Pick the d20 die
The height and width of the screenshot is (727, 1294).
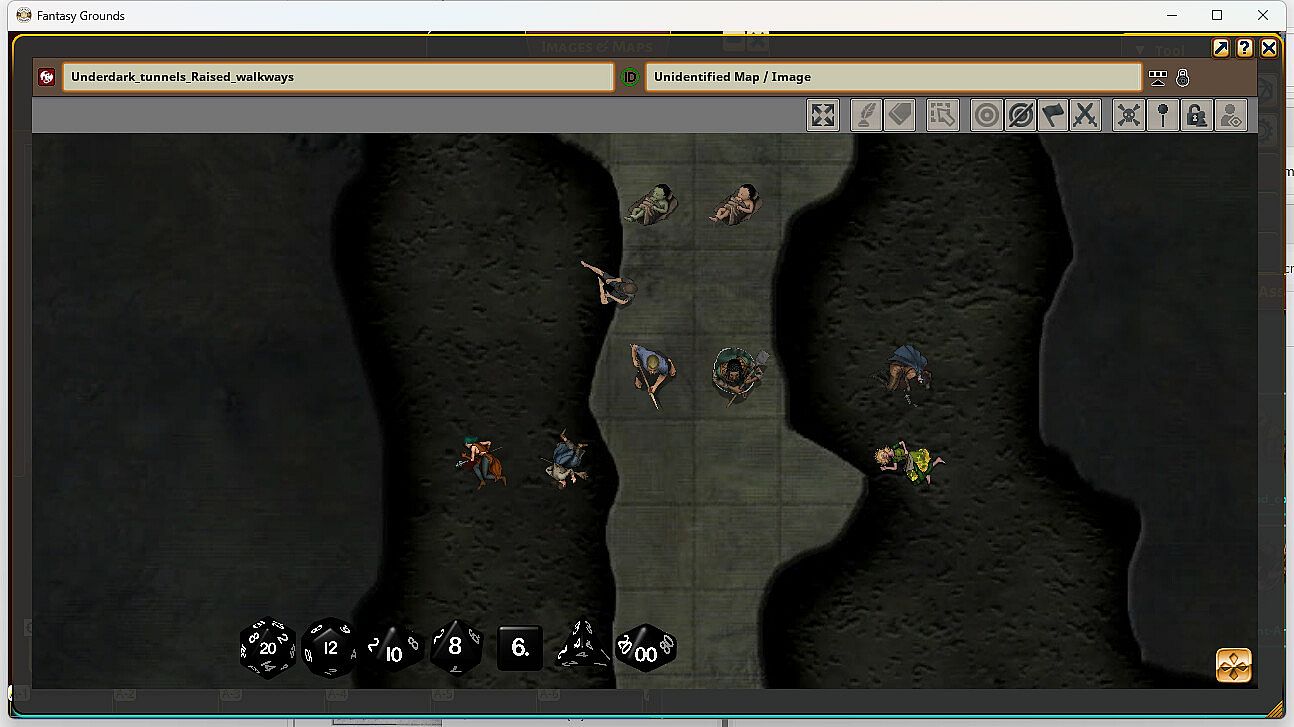(268, 647)
